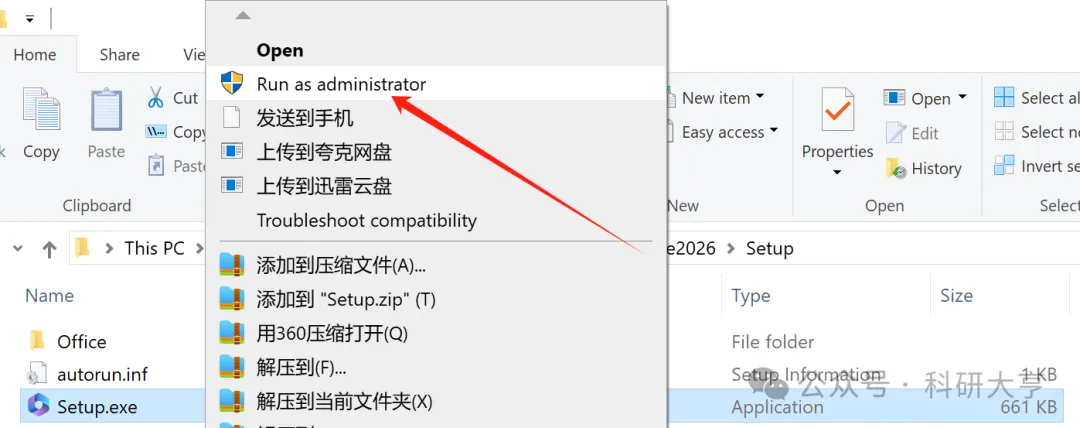Click the Edit icon in ribbon
The height and width of the screenshot is (428, 1080).
895,132
